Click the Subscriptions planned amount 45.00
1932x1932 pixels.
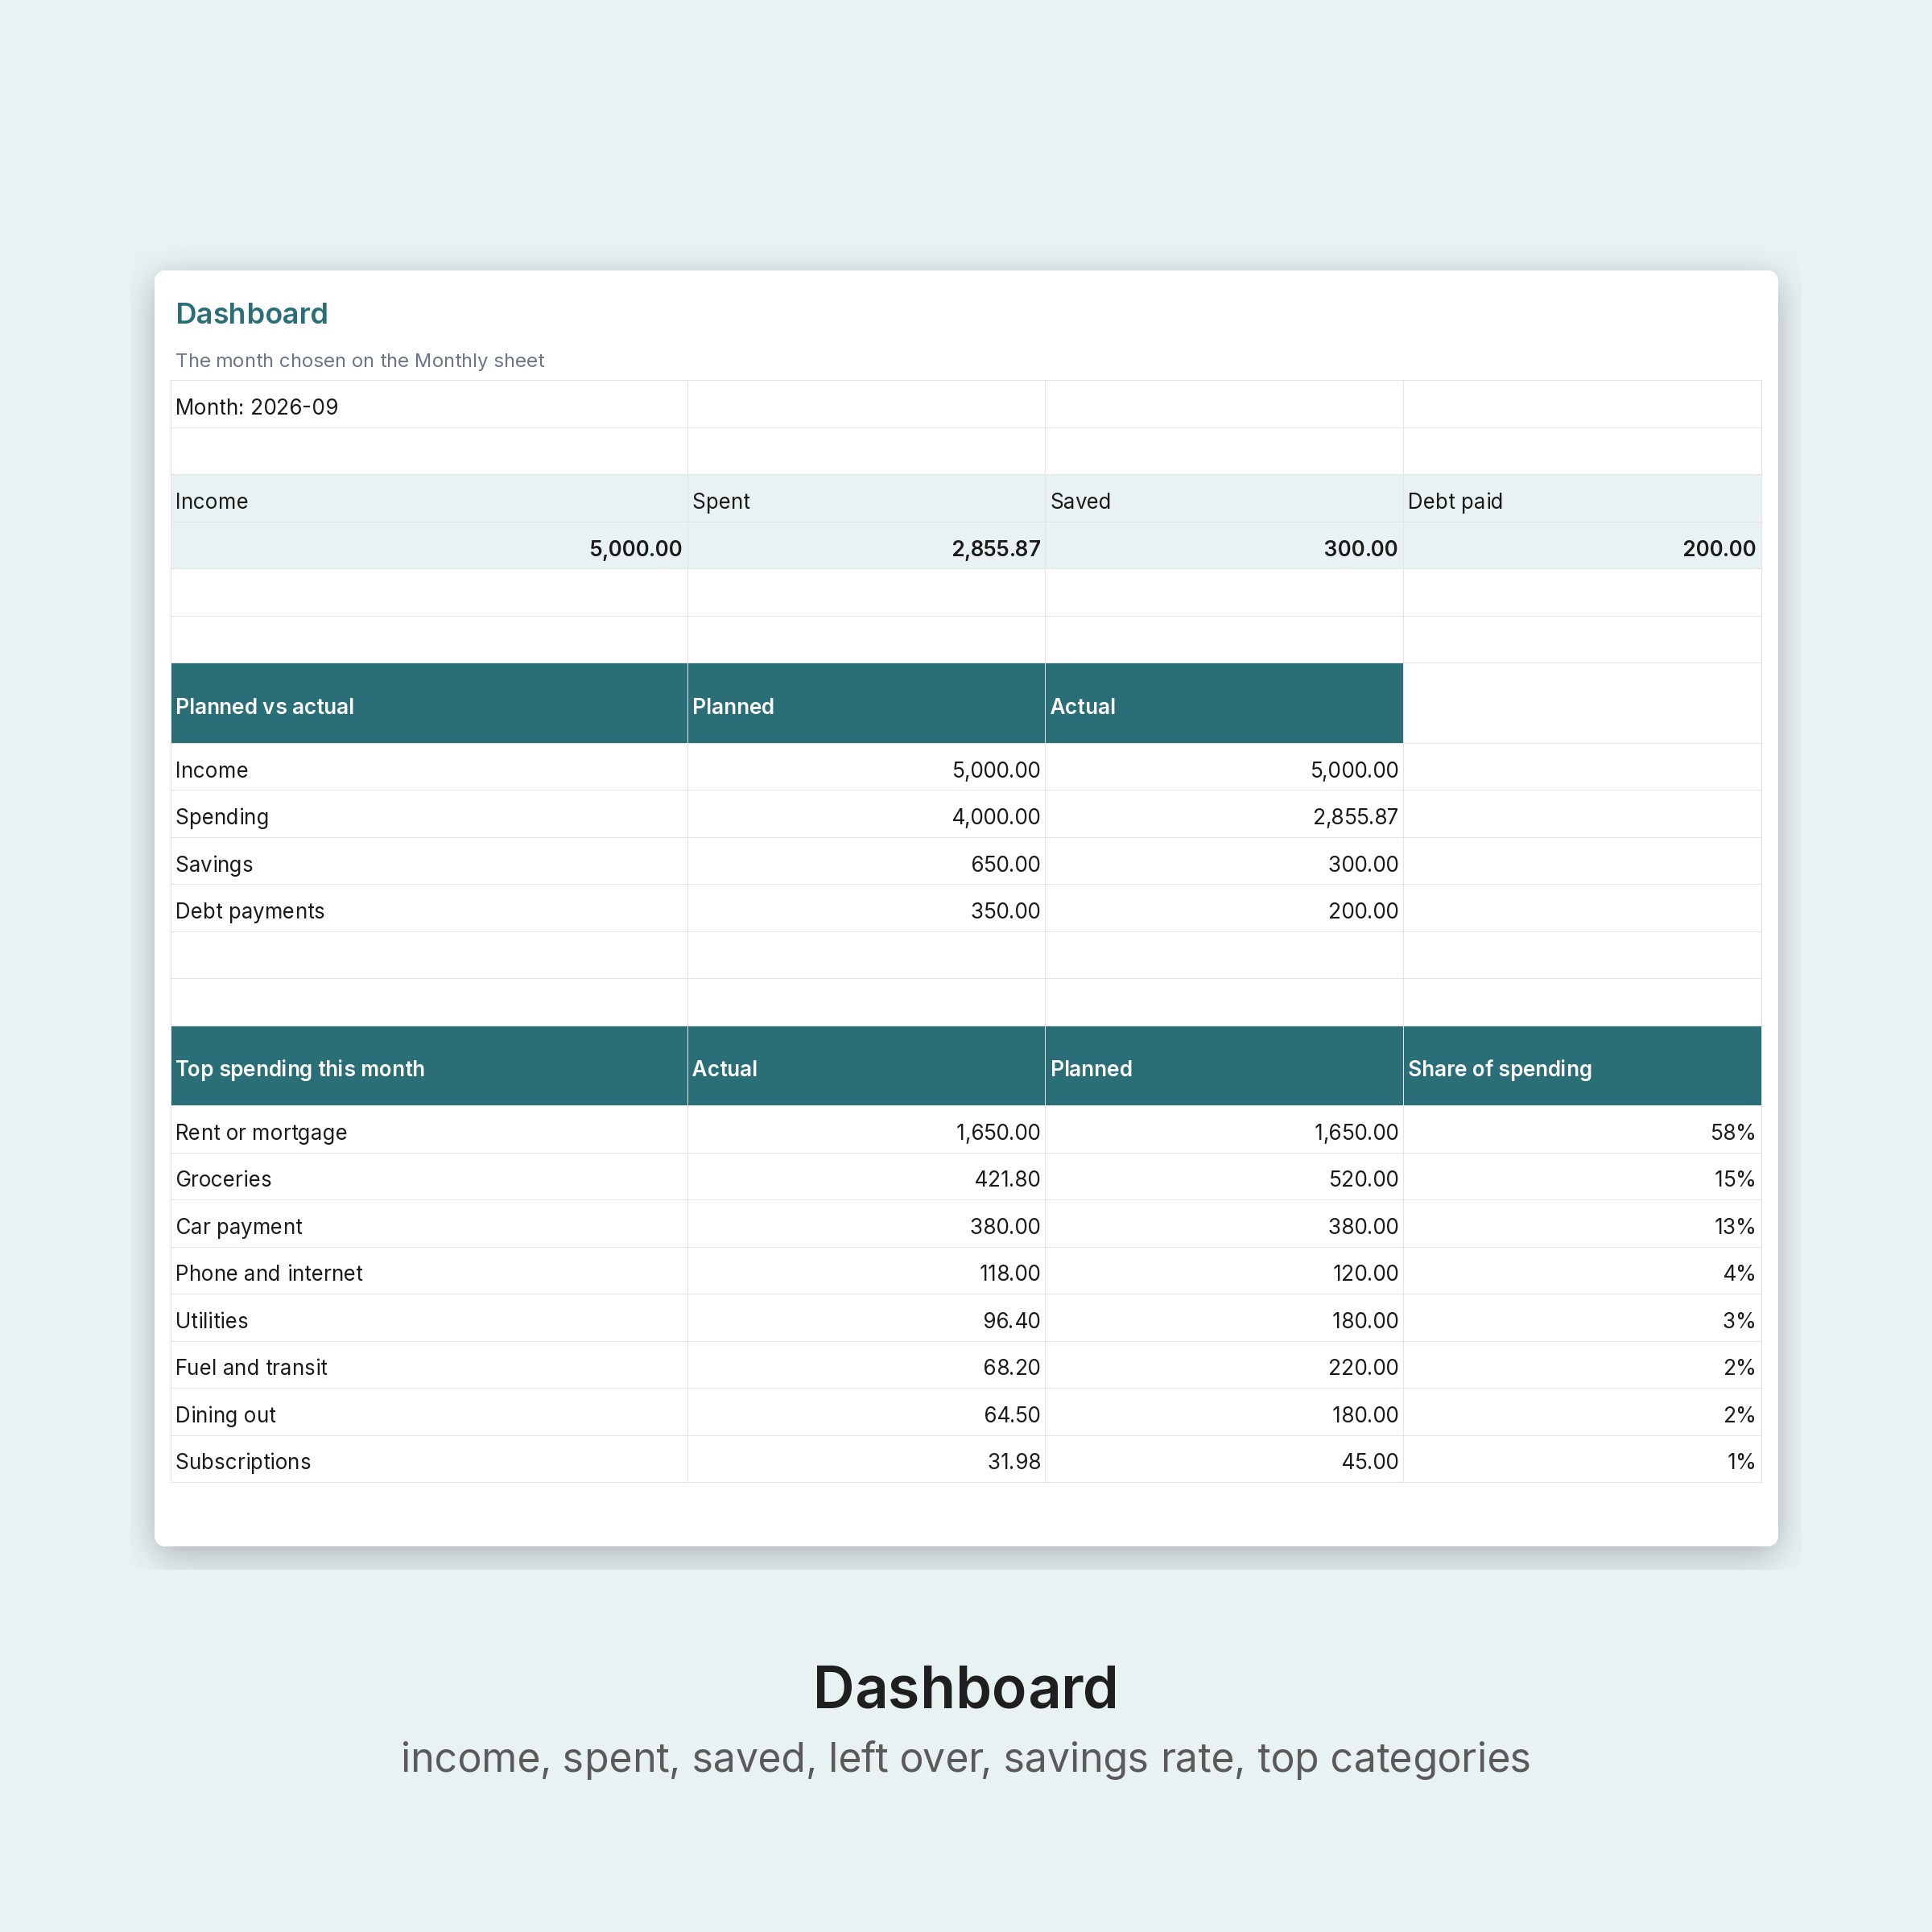(x=1370, y=1461)
